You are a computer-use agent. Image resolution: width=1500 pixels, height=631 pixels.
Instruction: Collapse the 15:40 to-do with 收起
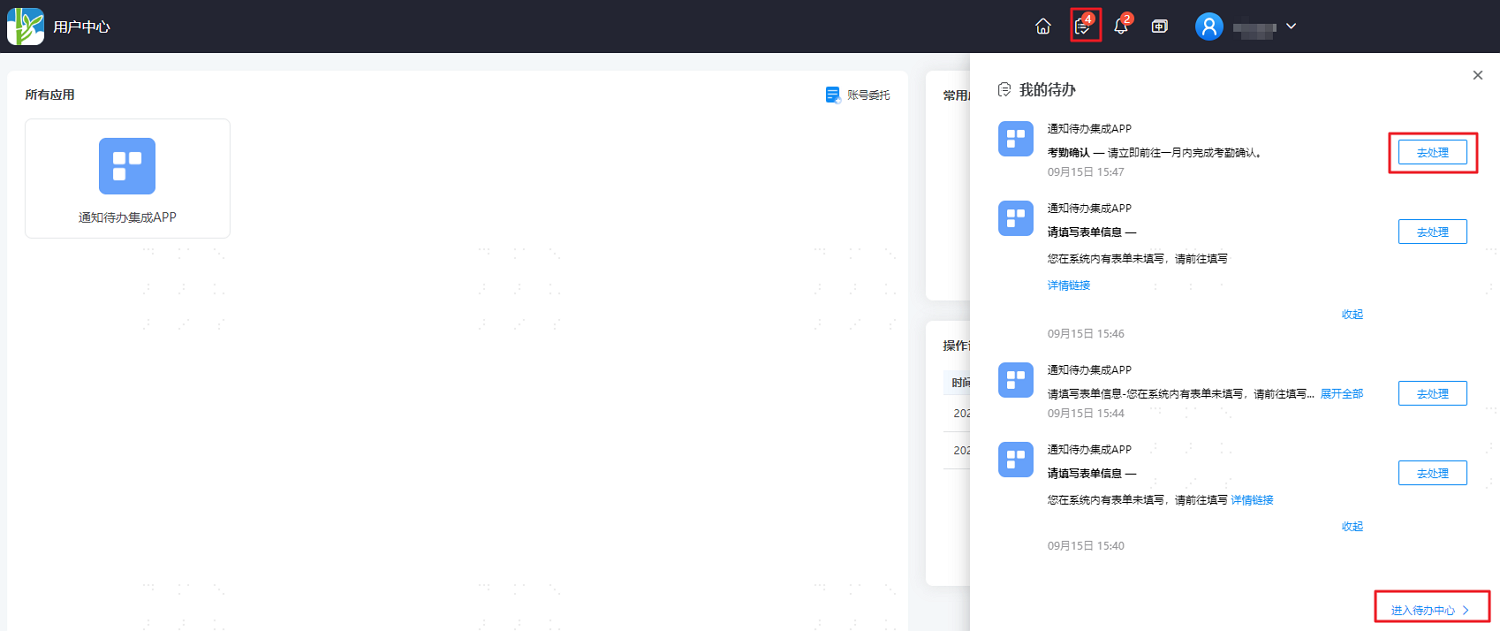coord(1352,526)
